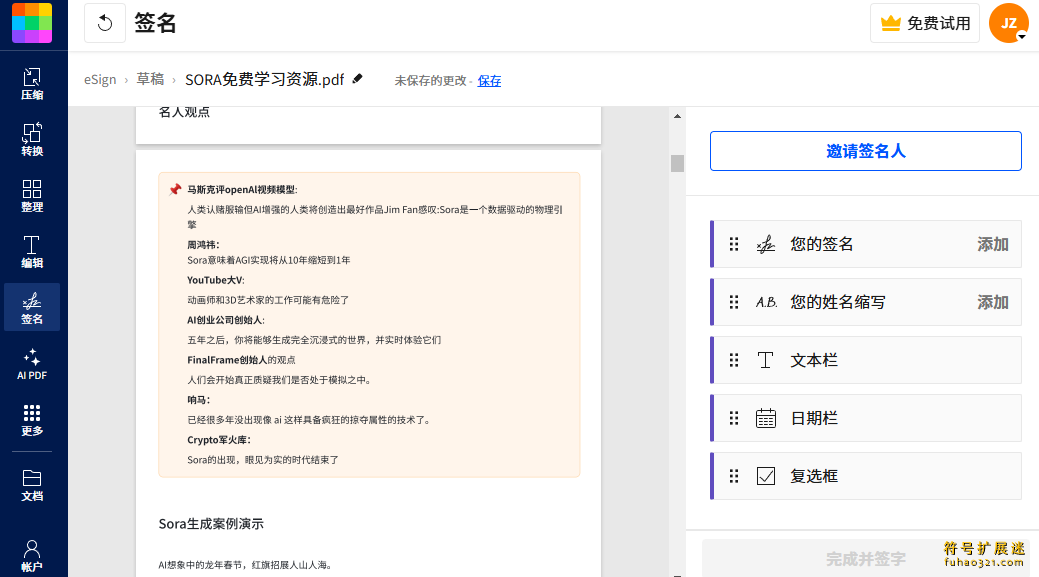Click the pencil icon to rename file
1039x577 pixels.
[358, 79]
